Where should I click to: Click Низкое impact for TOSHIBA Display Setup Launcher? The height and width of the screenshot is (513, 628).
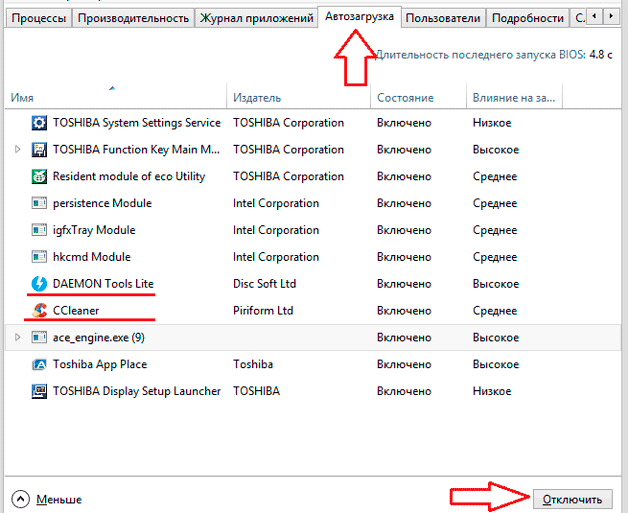492,391
